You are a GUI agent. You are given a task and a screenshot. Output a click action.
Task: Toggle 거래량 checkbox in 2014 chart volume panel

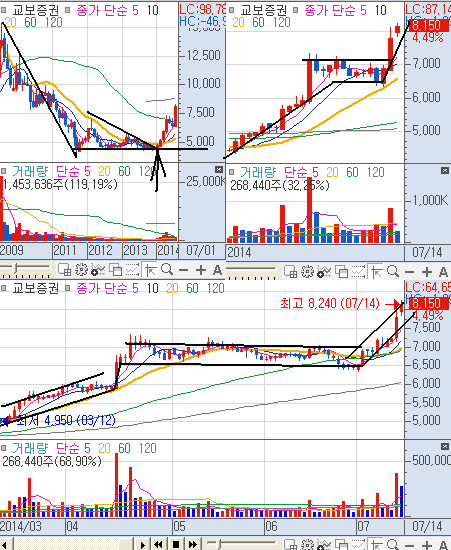pos(231,172)
